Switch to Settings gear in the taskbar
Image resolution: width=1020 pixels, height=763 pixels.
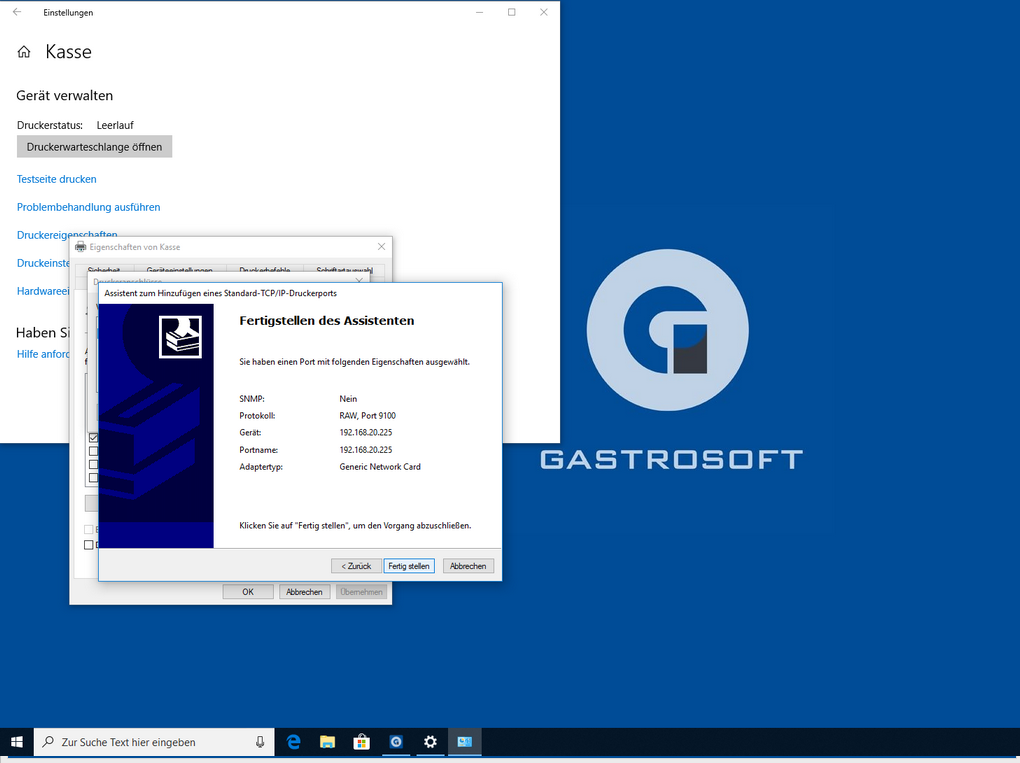[430, 742]
